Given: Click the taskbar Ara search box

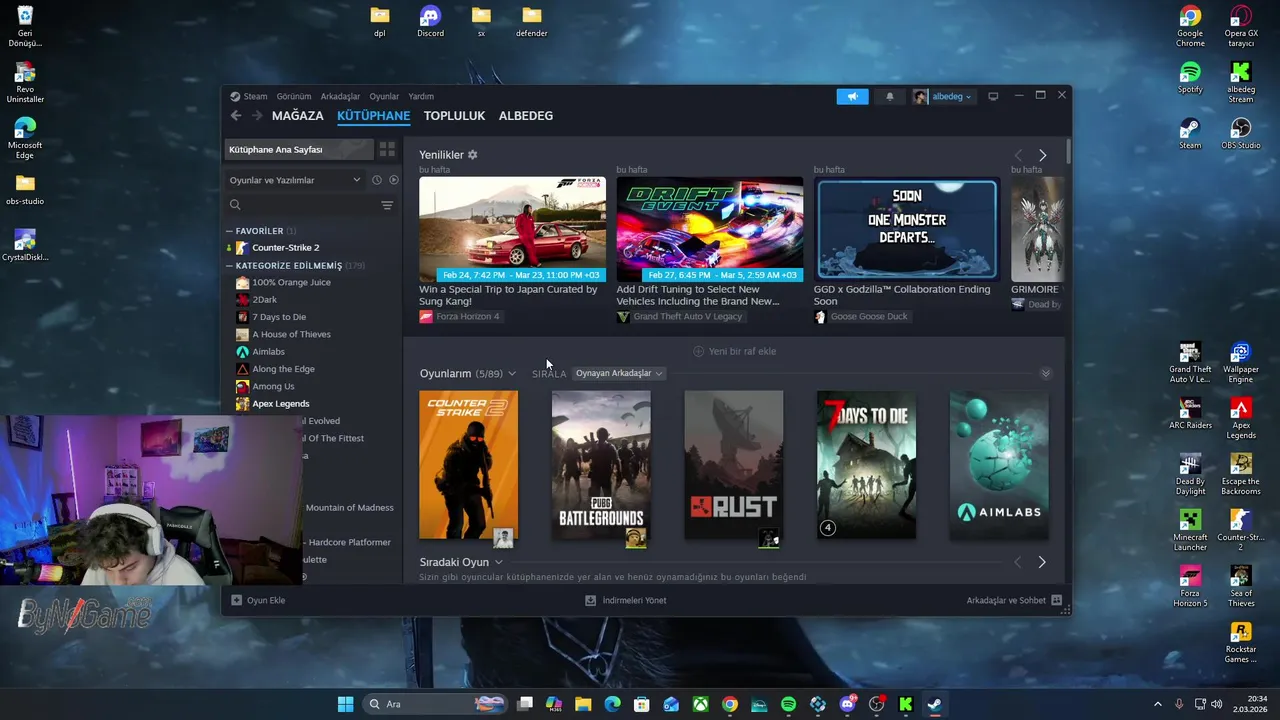Looking at the screenshot, I should click(435, 704).
